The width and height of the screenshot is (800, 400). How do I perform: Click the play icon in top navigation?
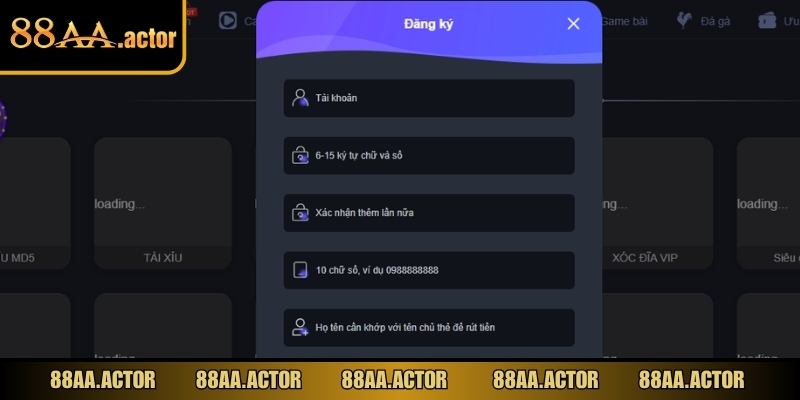click(228, 20)
